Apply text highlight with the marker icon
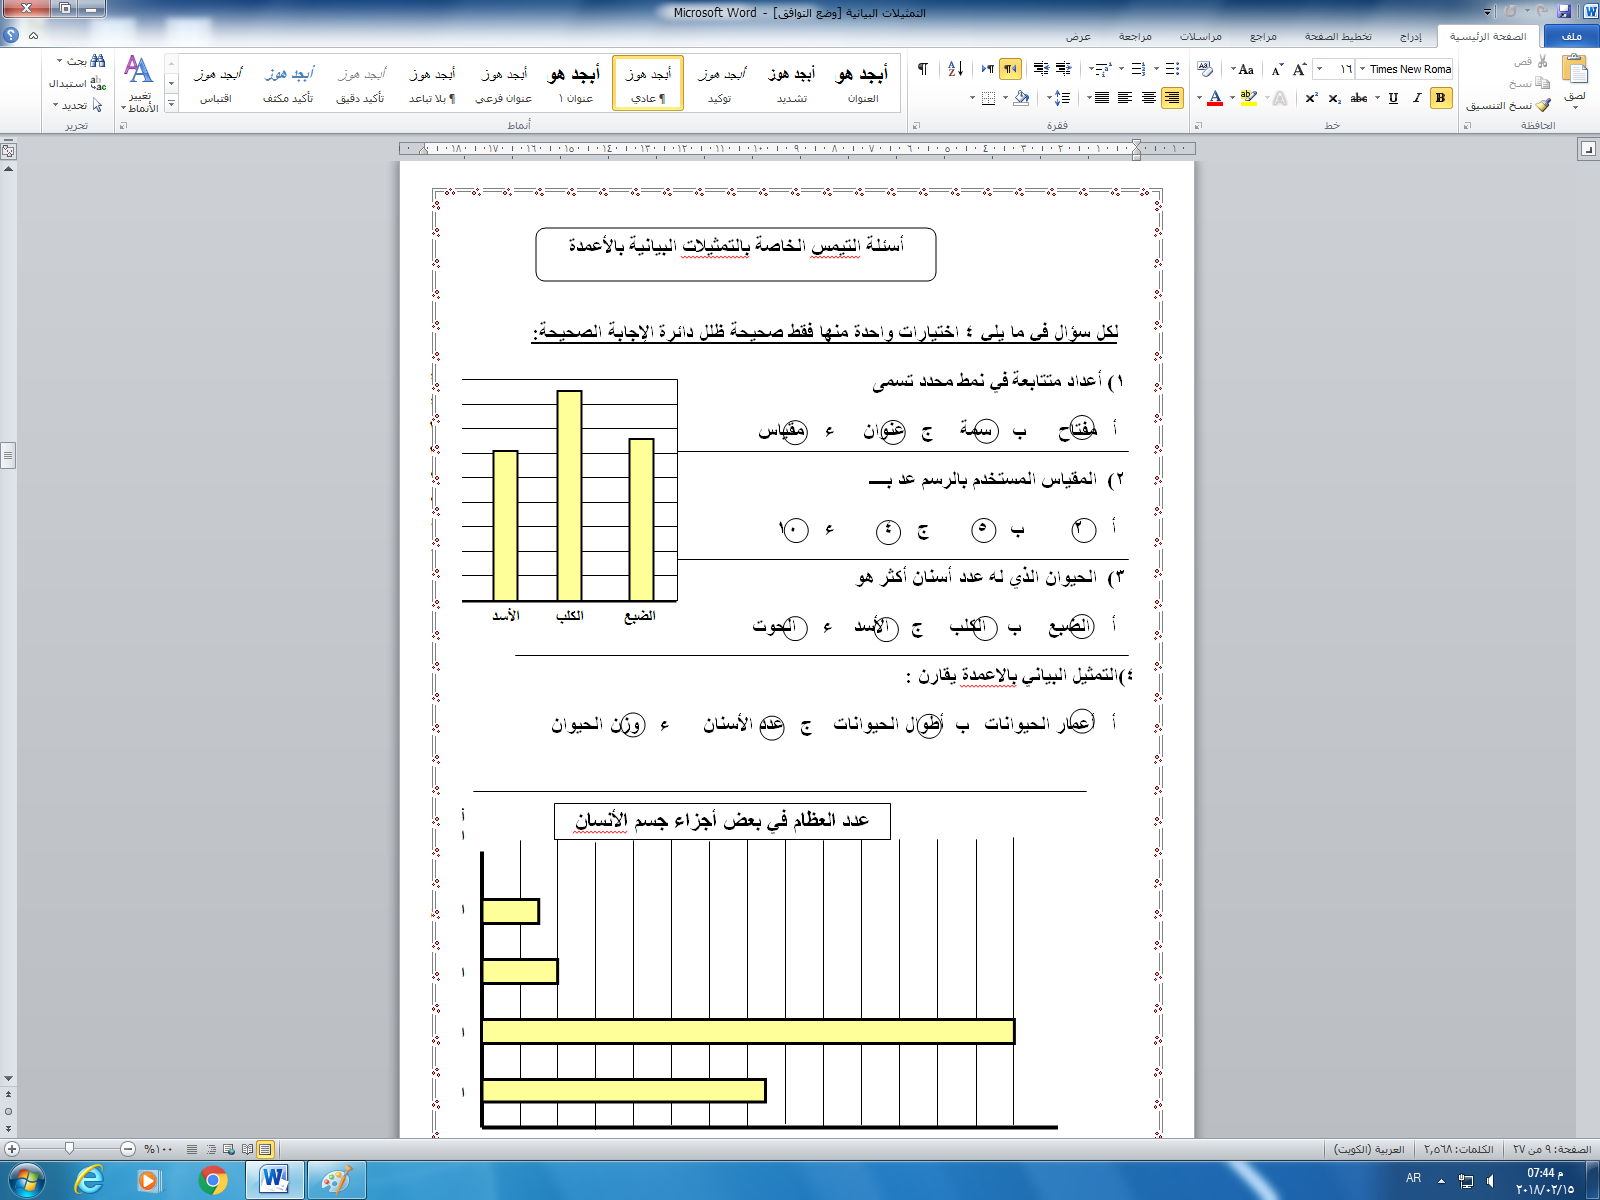This screenshot has height=1200, width=1600. [x=1248, y=97]
